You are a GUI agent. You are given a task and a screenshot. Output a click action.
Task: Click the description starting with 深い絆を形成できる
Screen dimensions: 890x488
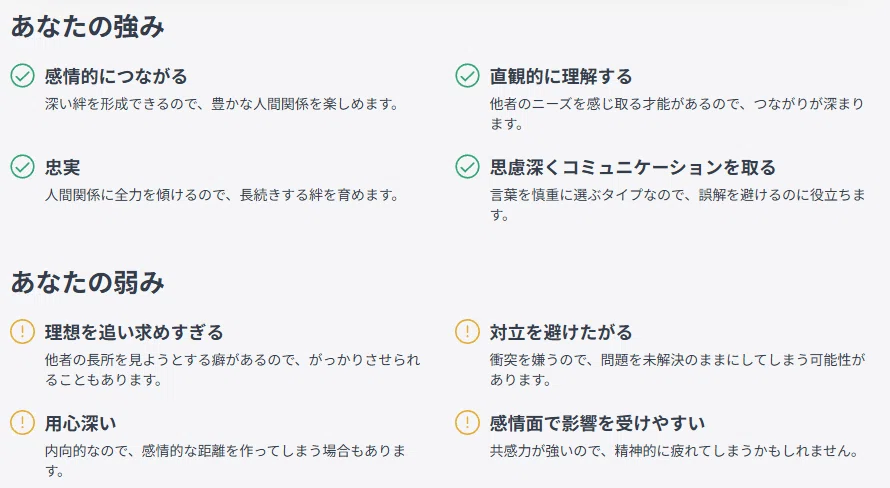[222, 104]
